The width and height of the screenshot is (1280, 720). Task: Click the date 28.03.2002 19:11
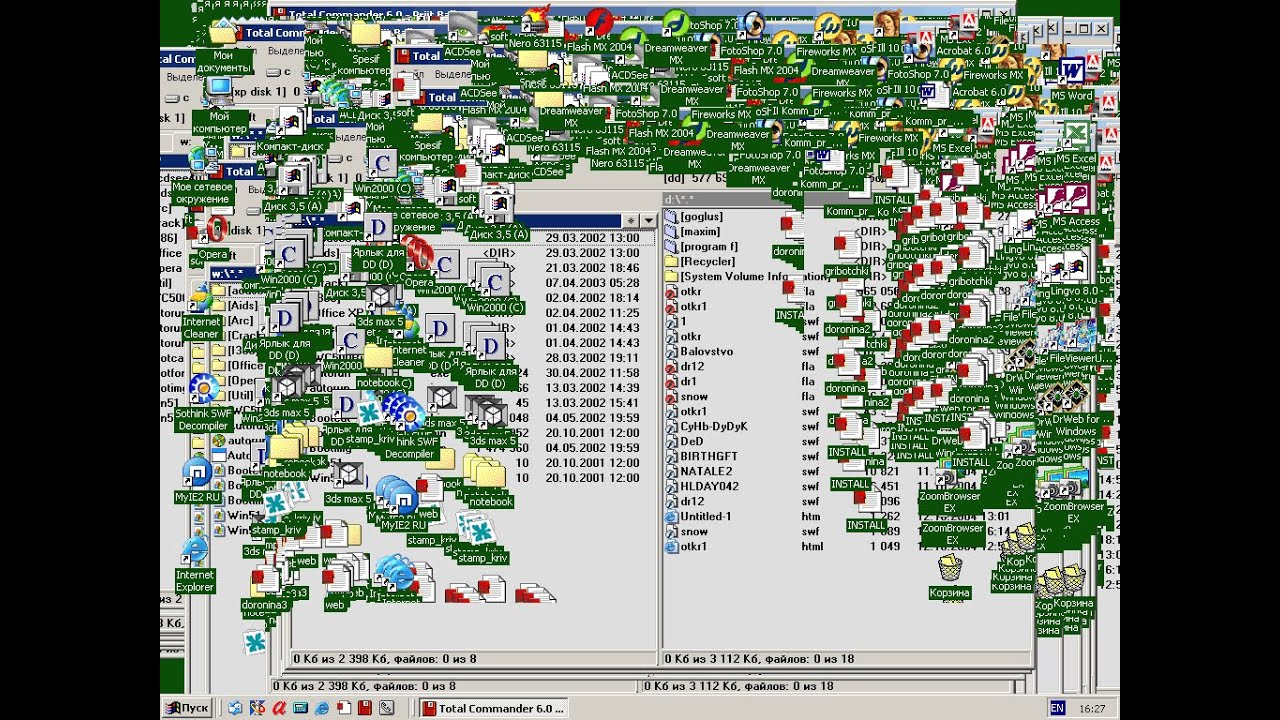(x=592, y=358)
